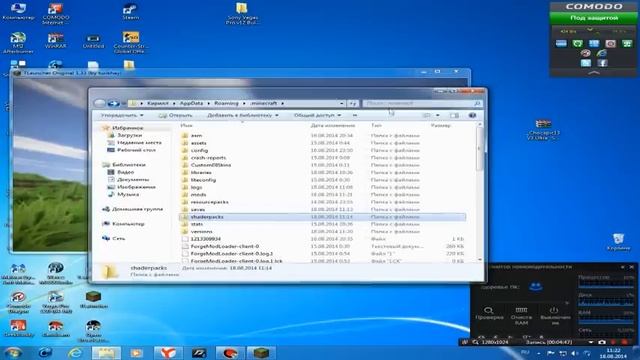Select the WinRAR desktop icon
This screenshot has height=360, width=640.
click(56, 41)
